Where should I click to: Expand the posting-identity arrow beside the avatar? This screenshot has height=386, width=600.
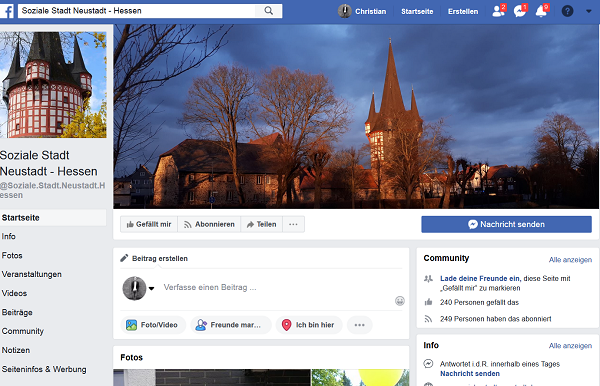(x=152, y=288)
